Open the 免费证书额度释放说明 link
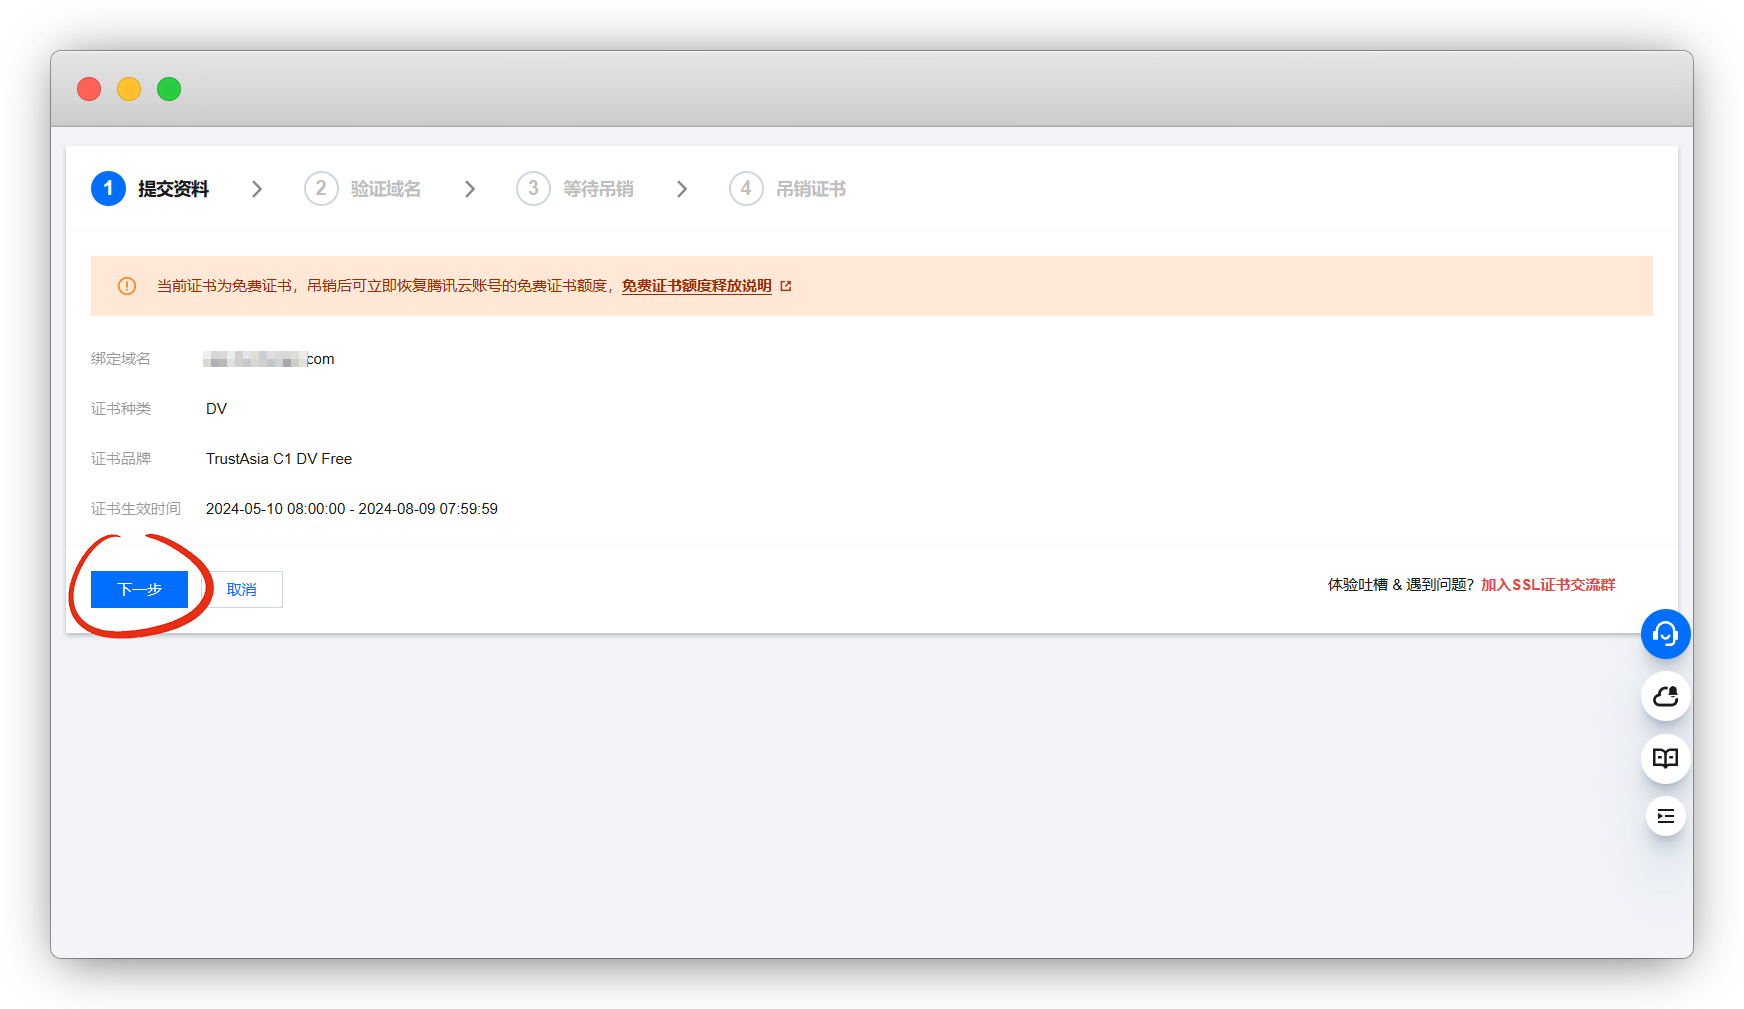 696,286
